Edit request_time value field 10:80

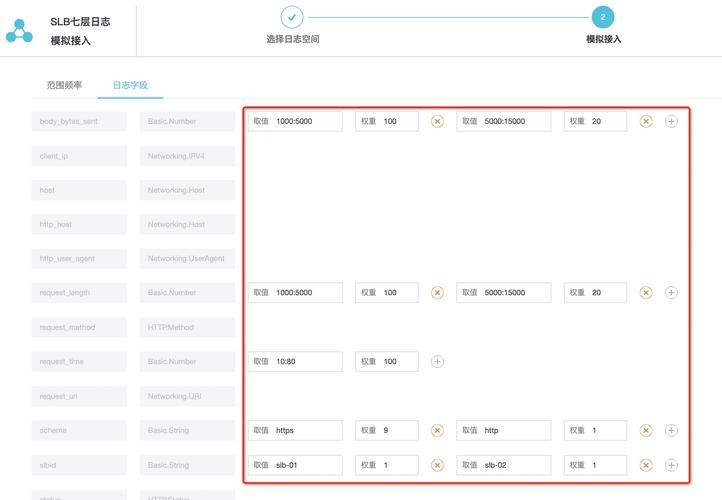click(x=295, y=361)
